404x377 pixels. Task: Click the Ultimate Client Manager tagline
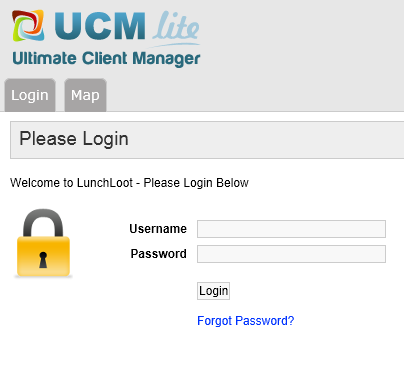106,59
